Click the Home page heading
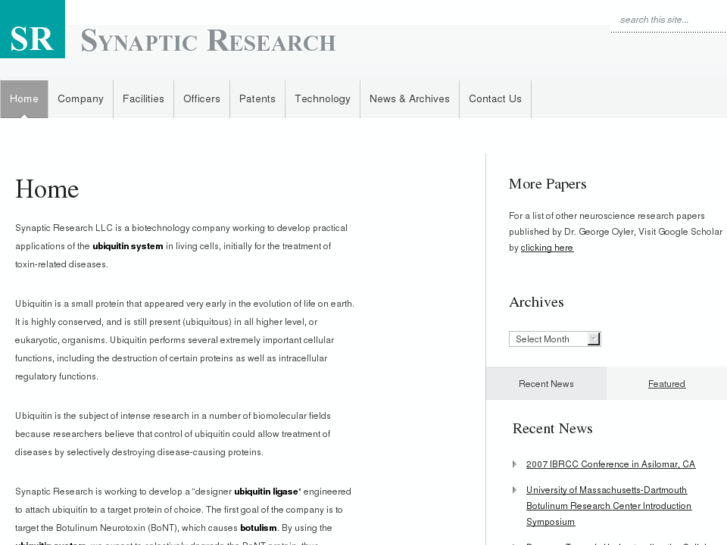The height and width of the screenshot is (545, 727). tap(47, 189)
